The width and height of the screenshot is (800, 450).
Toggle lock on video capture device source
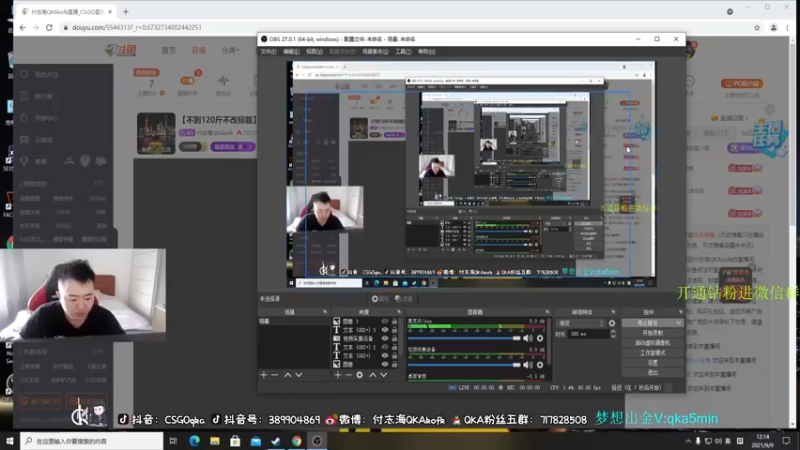point(394,338)
